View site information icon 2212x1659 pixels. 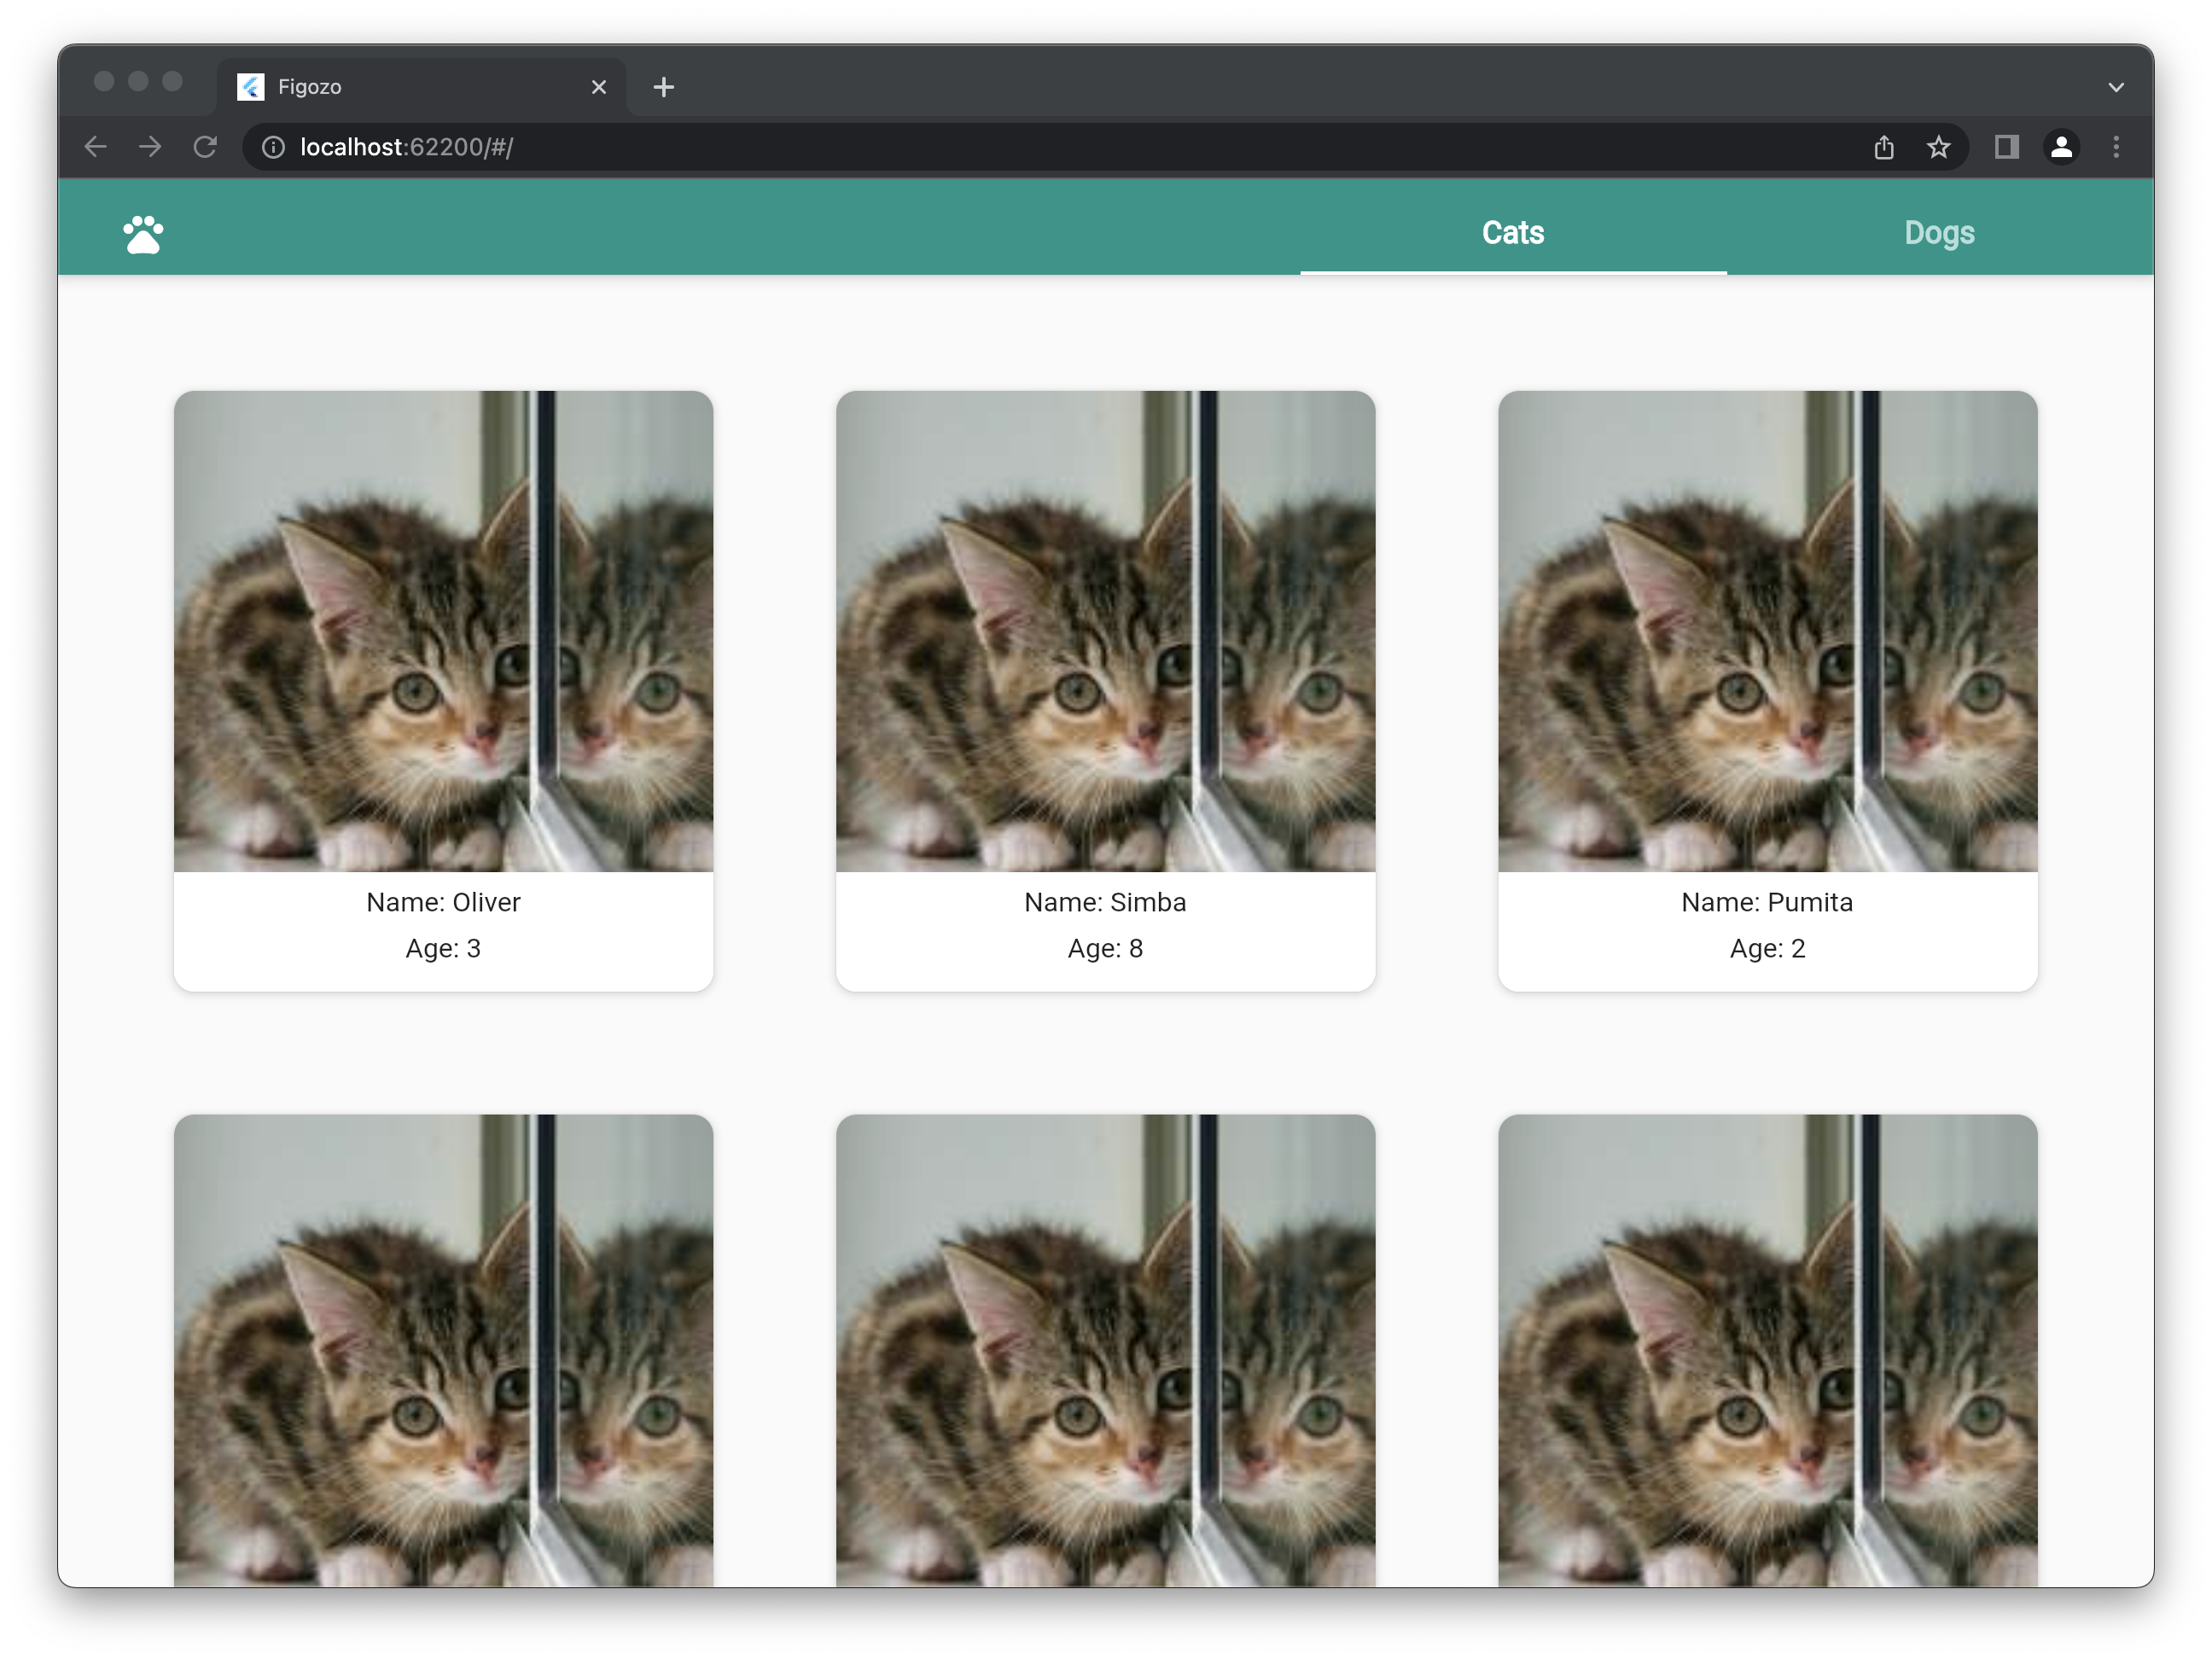273,147
